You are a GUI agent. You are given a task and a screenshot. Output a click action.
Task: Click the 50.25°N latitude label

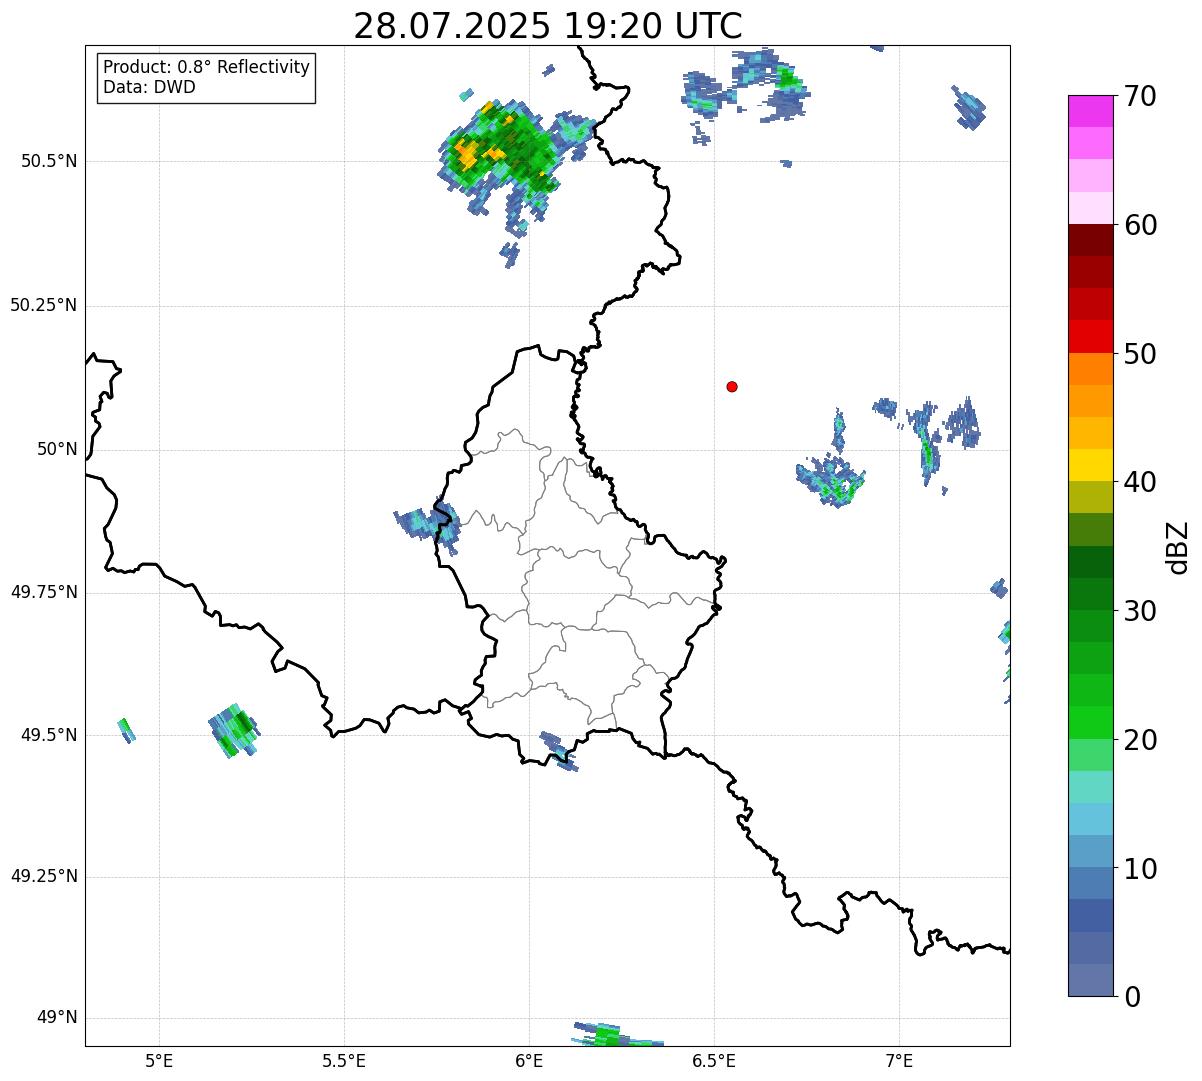[x=44, y=305]
